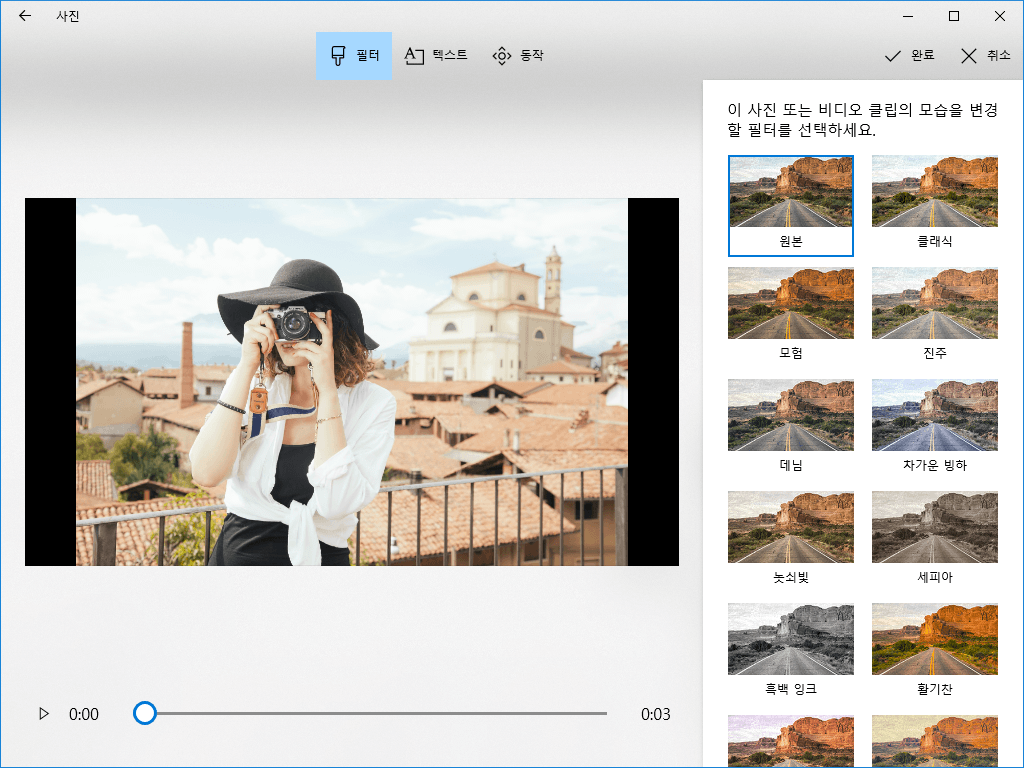Select the 원본 (Original) filter thumbnail
Image resolution: width=1024 pixels, height=768 pixels.
pyautogui.click(x=790, y=206)
